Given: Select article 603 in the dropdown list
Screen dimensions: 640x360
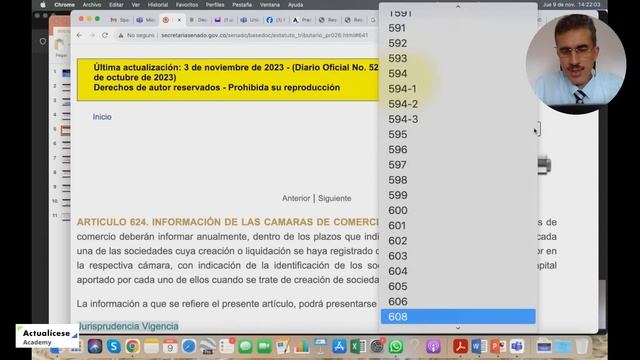Looking at the screenshot, I should [458, 256].
